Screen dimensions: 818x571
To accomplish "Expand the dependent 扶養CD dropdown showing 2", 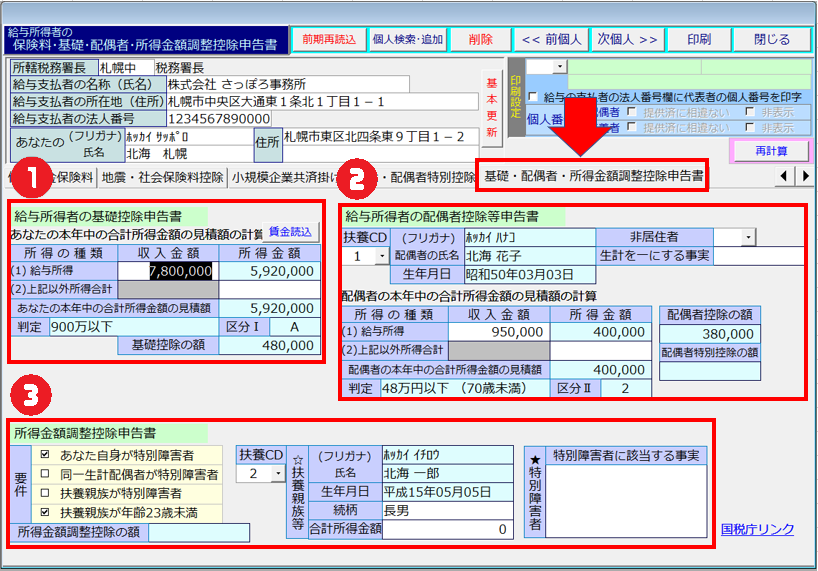I will pos(277,473).
